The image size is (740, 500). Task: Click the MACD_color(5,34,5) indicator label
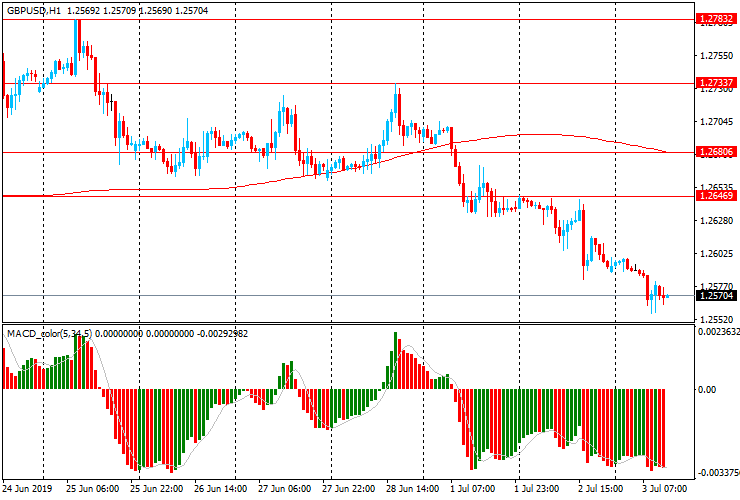pos(50,334)
